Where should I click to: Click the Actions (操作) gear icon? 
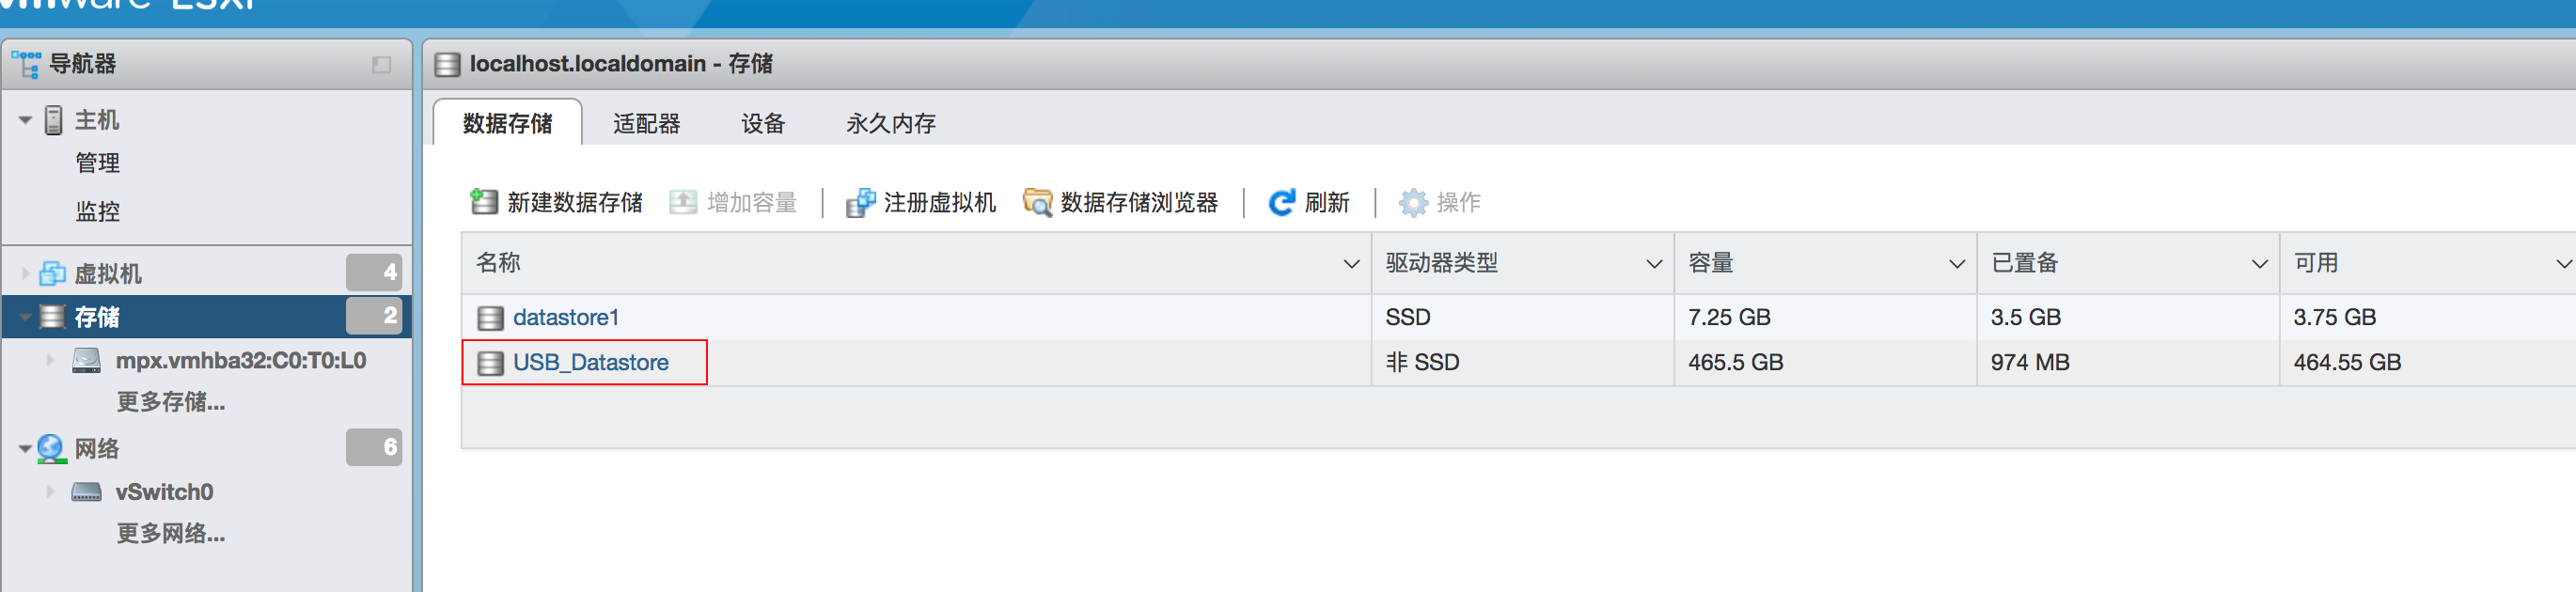point(1412,202)
